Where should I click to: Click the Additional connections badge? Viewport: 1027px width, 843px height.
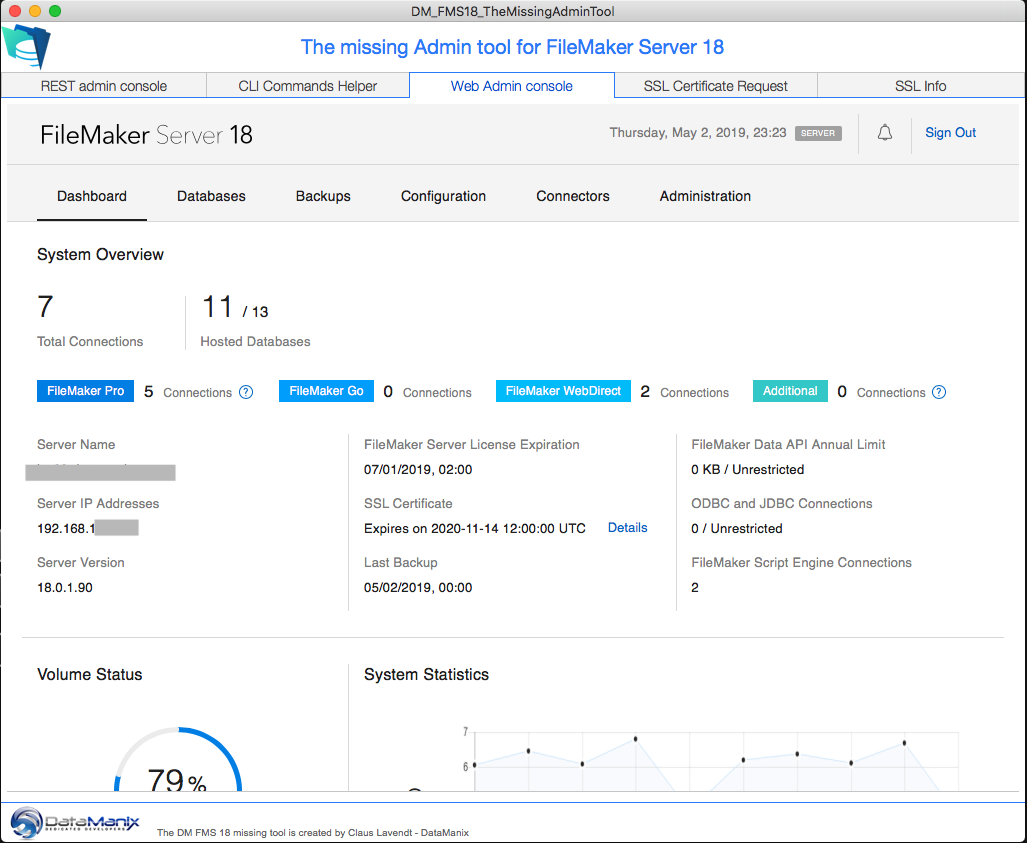[x=790, y=391]
